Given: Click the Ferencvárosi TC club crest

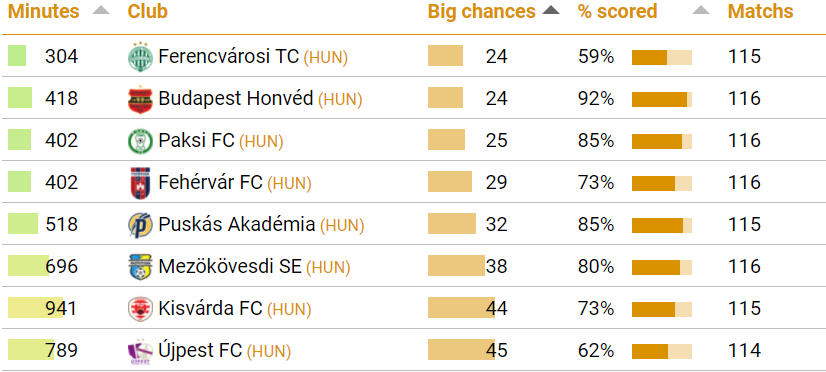Looking at the screenshot, I should coord(140,56).
